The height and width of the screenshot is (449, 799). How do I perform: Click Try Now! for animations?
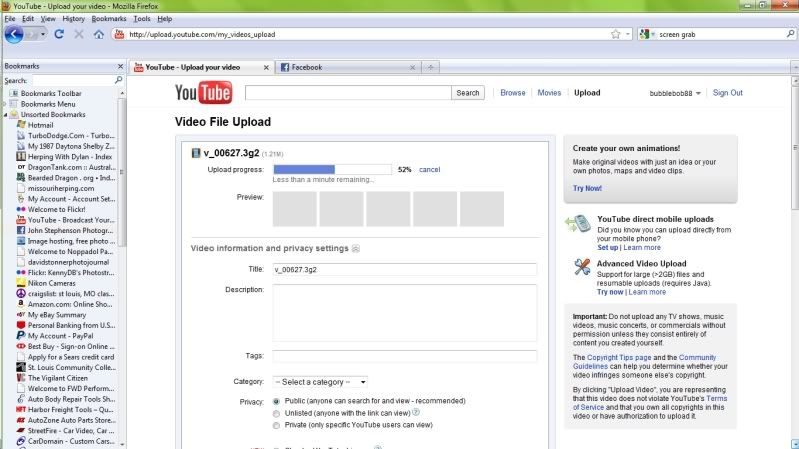pyautogui.click(x=587, y=188)
